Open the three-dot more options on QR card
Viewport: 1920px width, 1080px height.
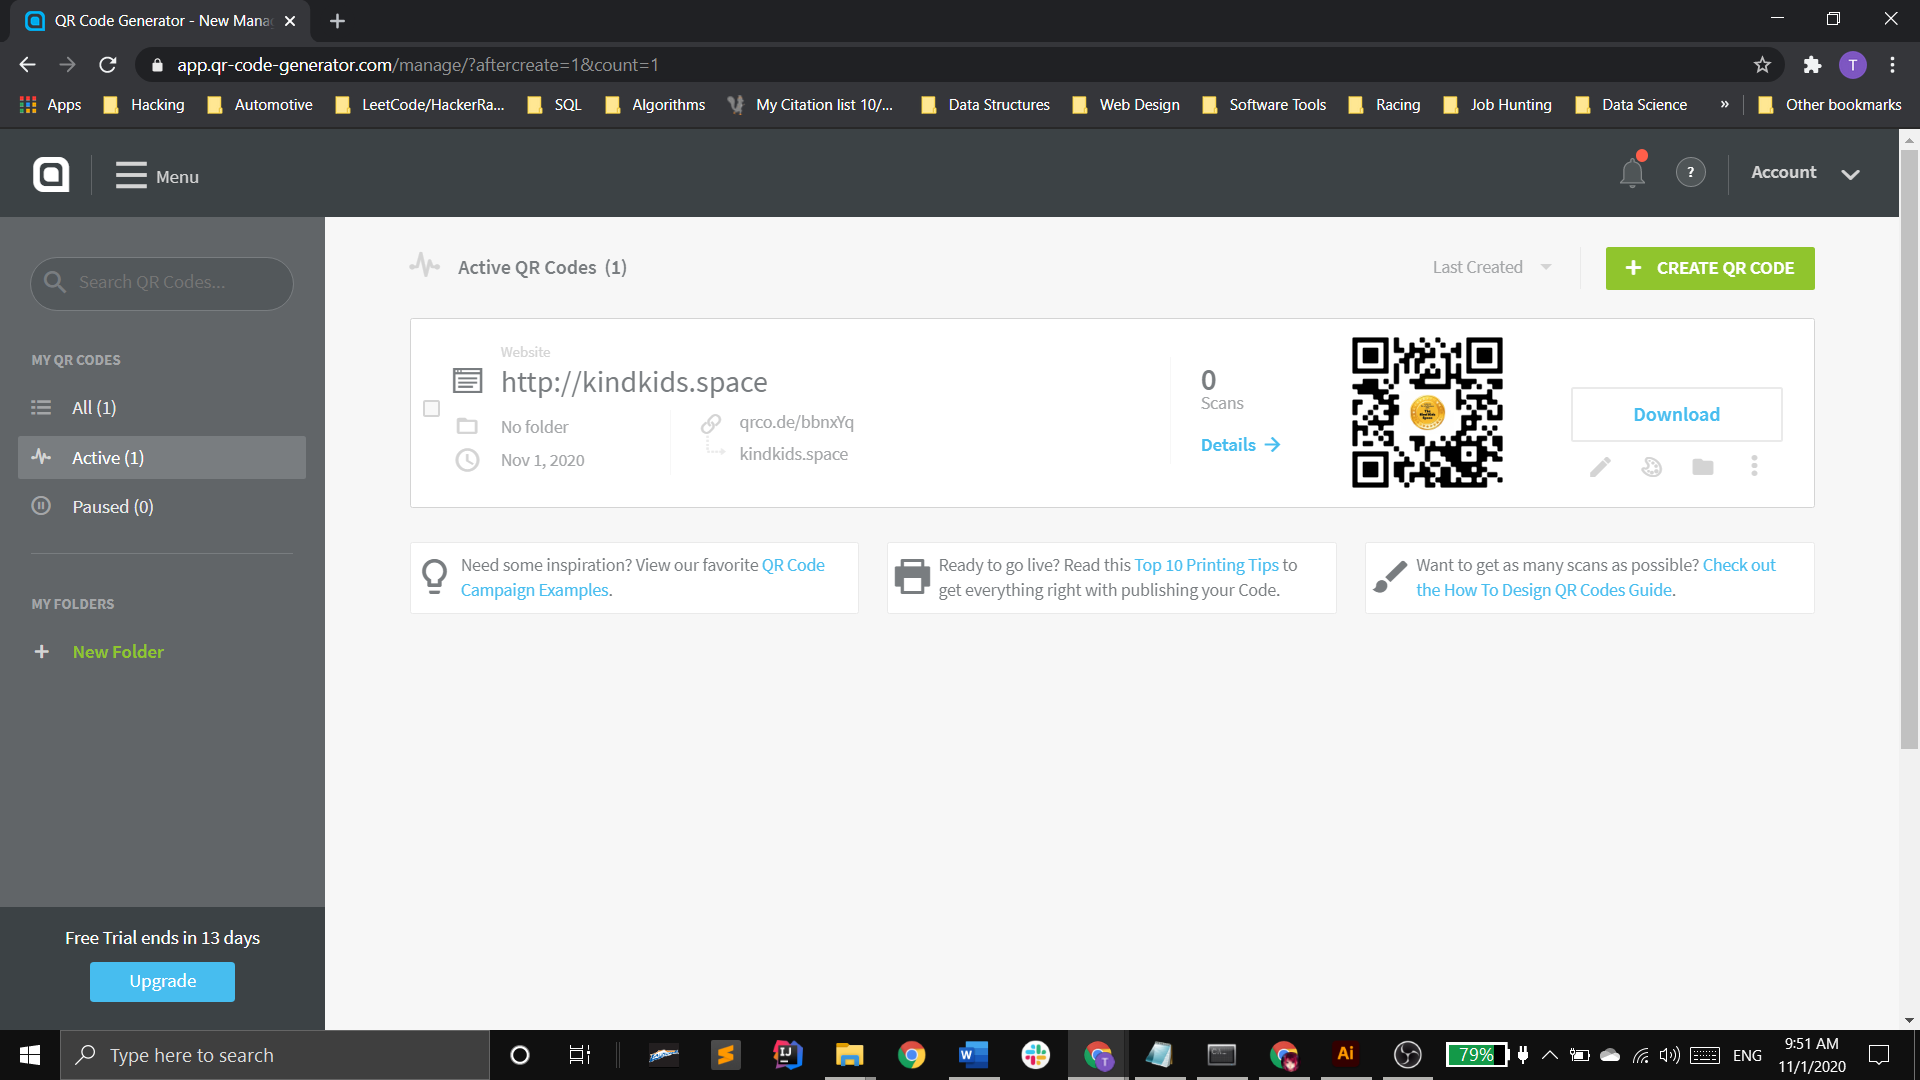(1754, 466)
